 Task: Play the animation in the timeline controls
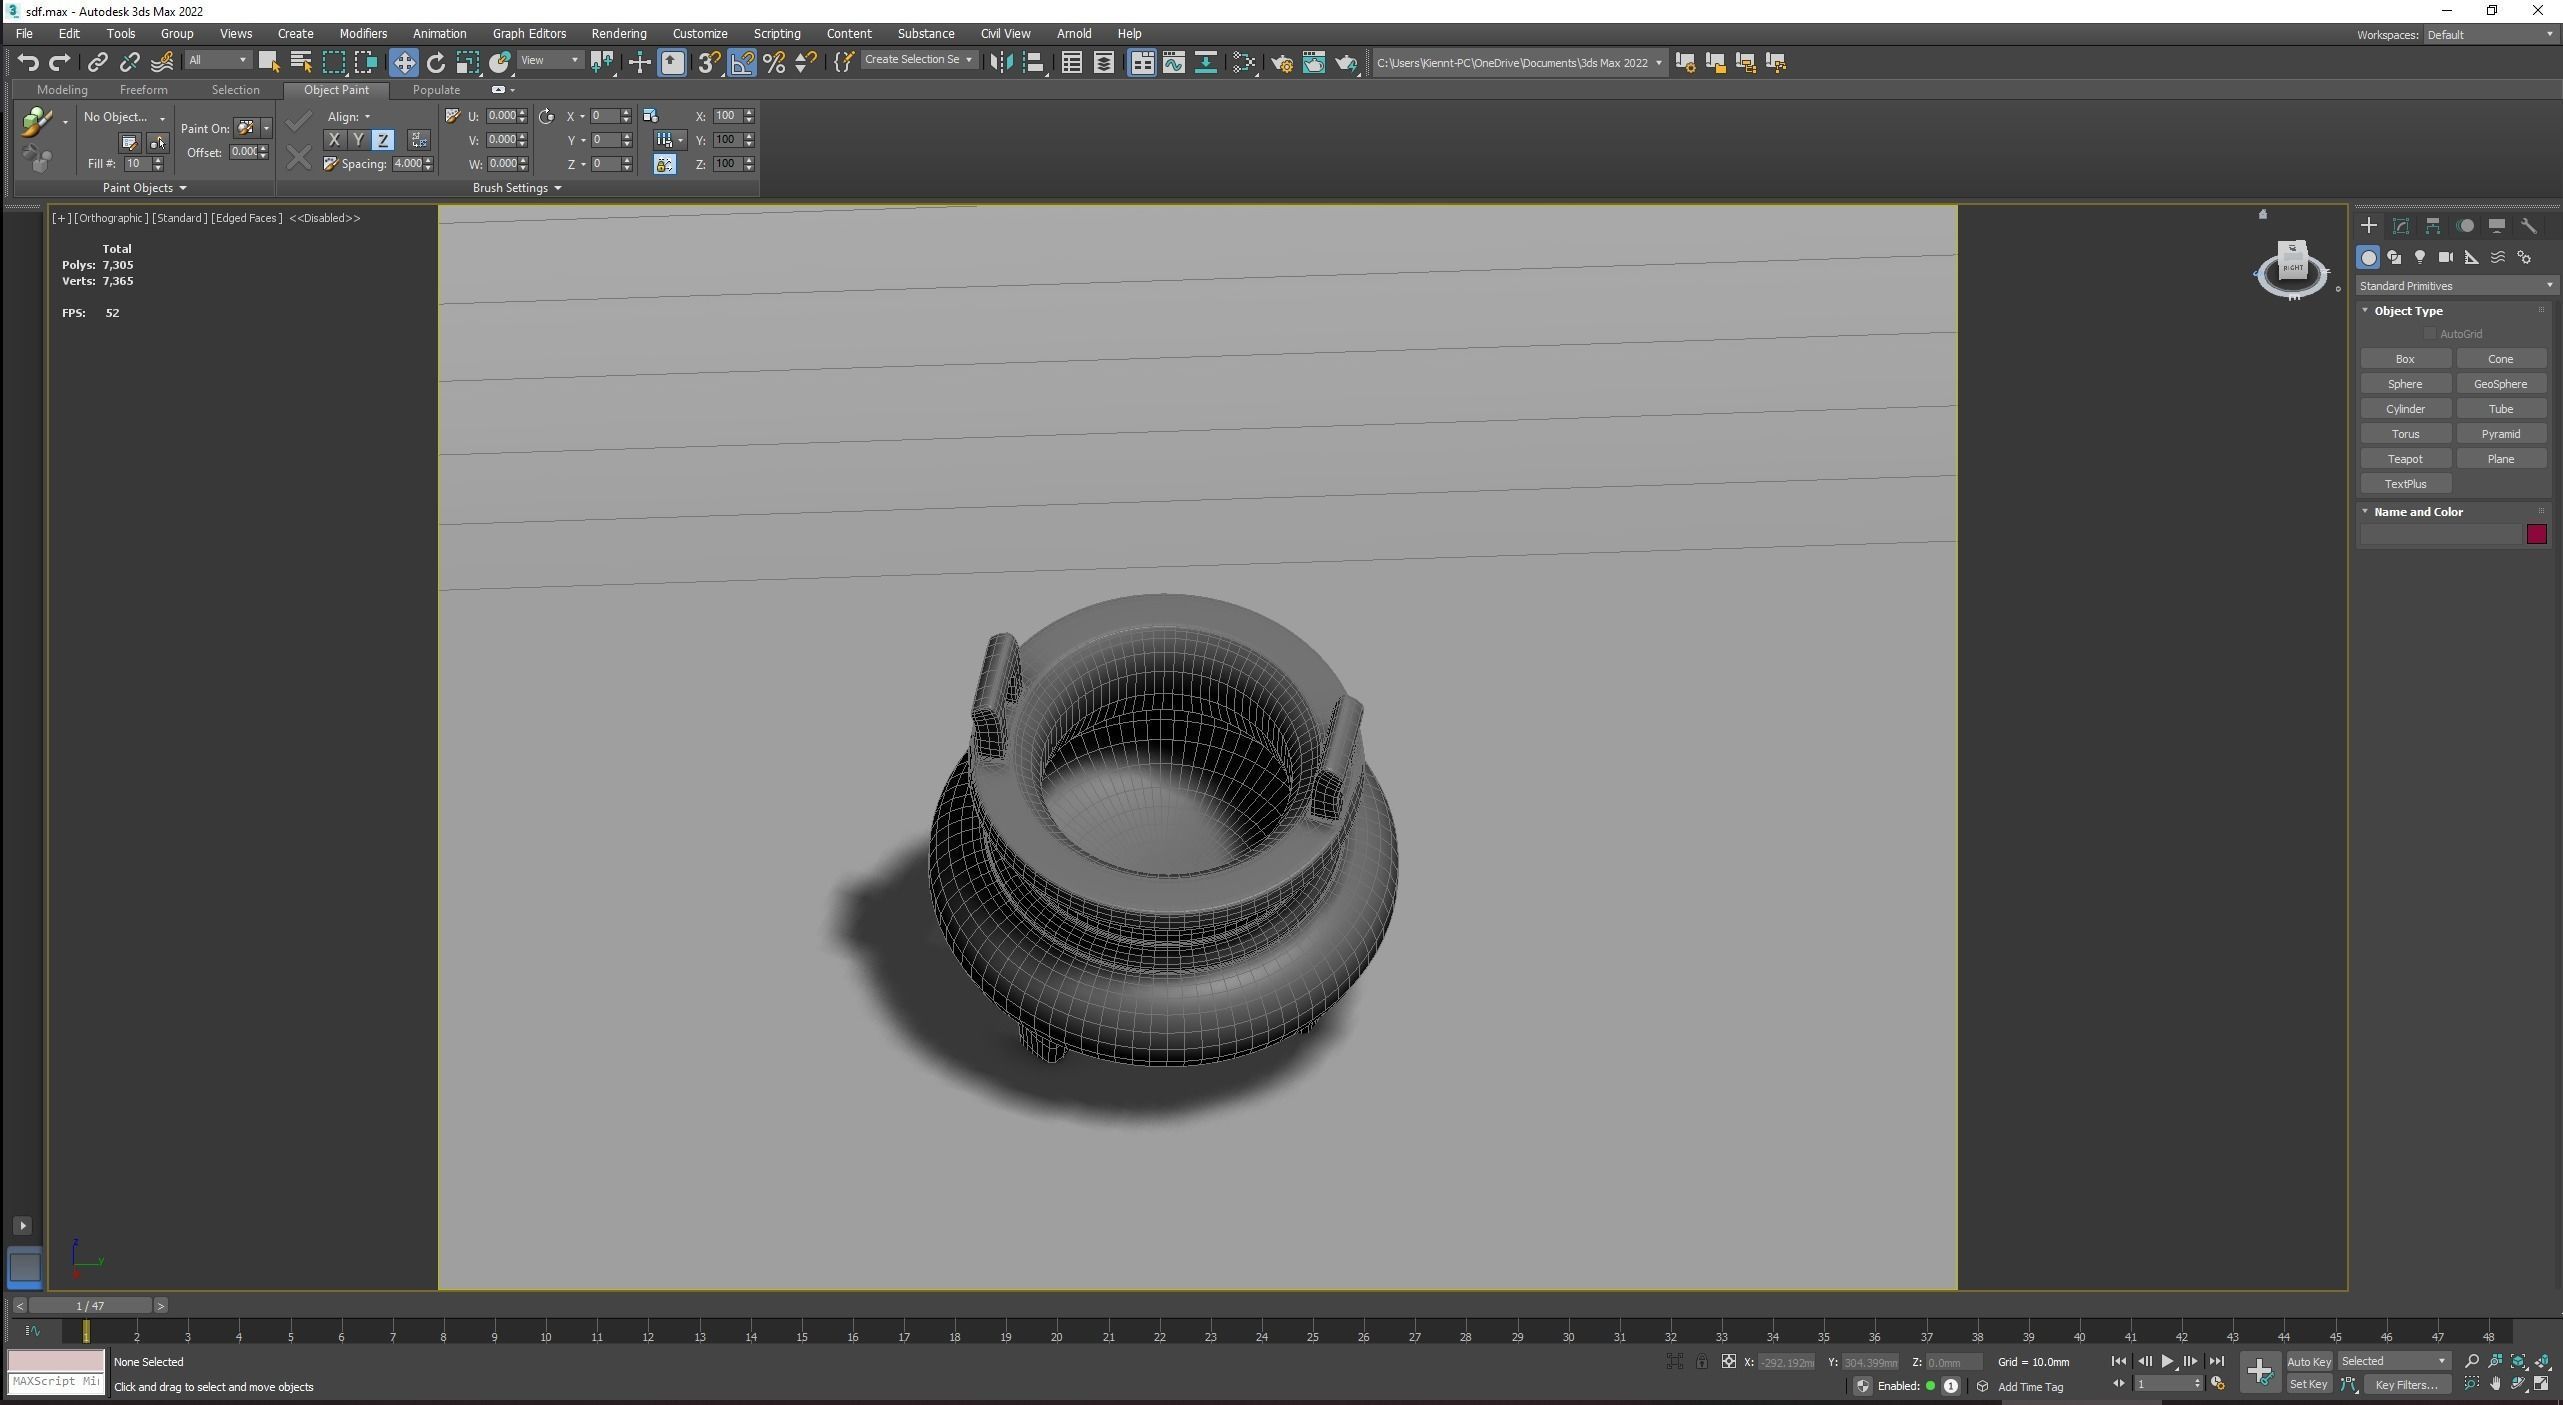pos(2167,1361)
